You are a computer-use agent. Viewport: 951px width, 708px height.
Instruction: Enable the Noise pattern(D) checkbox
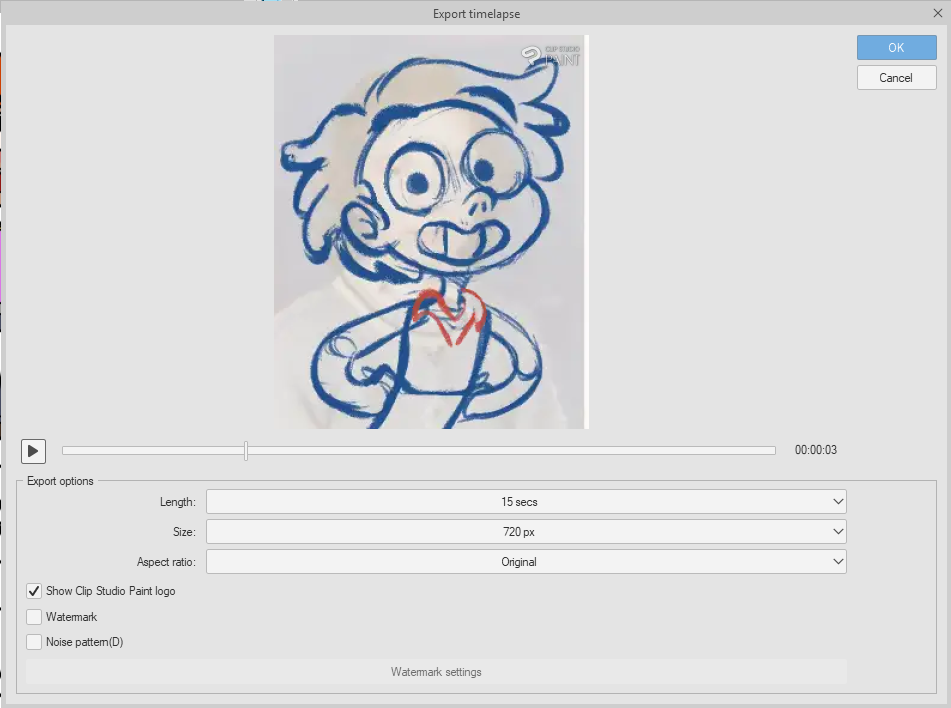pos(34,642)
